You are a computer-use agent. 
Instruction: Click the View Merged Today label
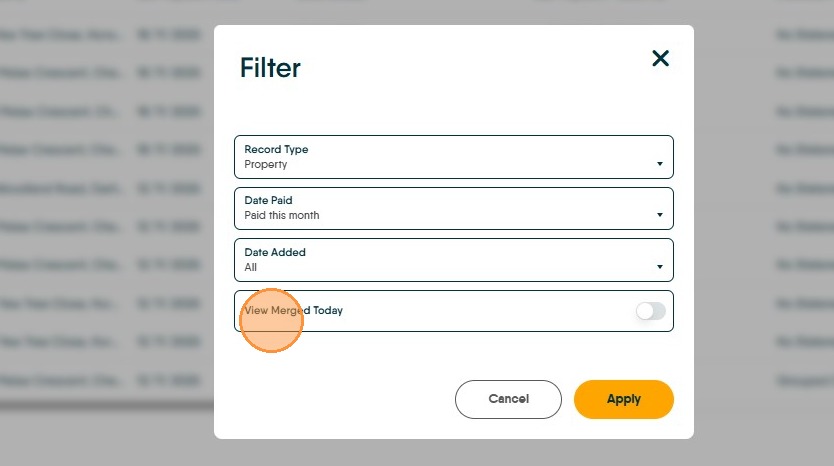pos(294,311)
